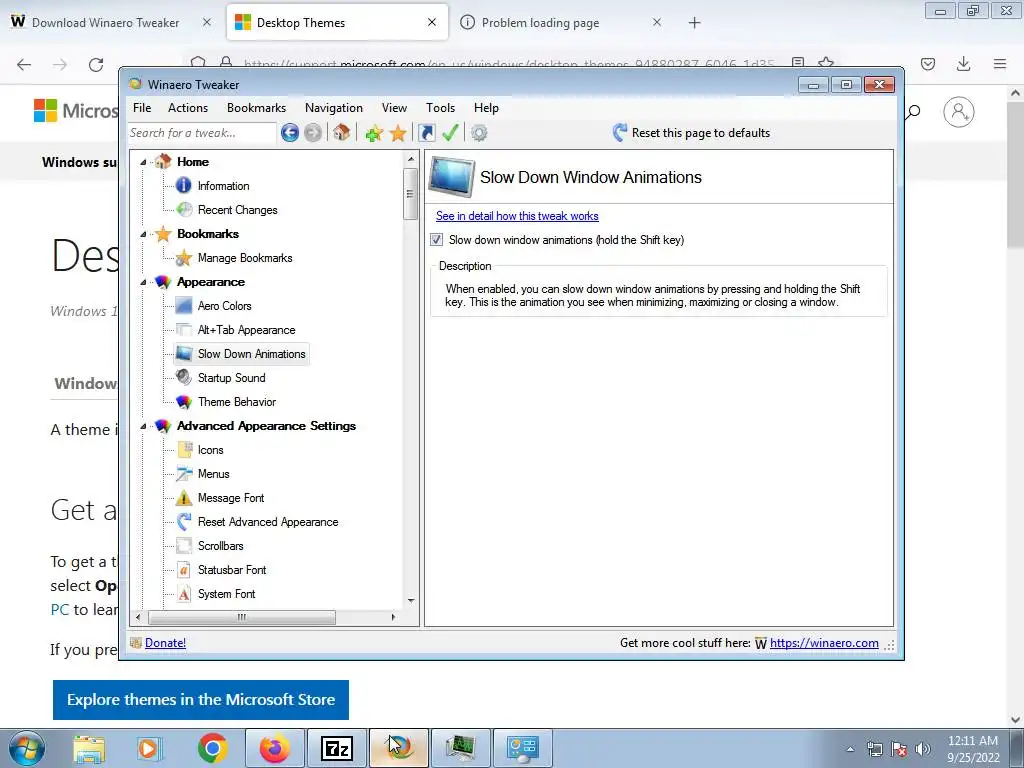Click the Donate! link
This screenshot has width=1024, height=768.
[x=165, y=643]
